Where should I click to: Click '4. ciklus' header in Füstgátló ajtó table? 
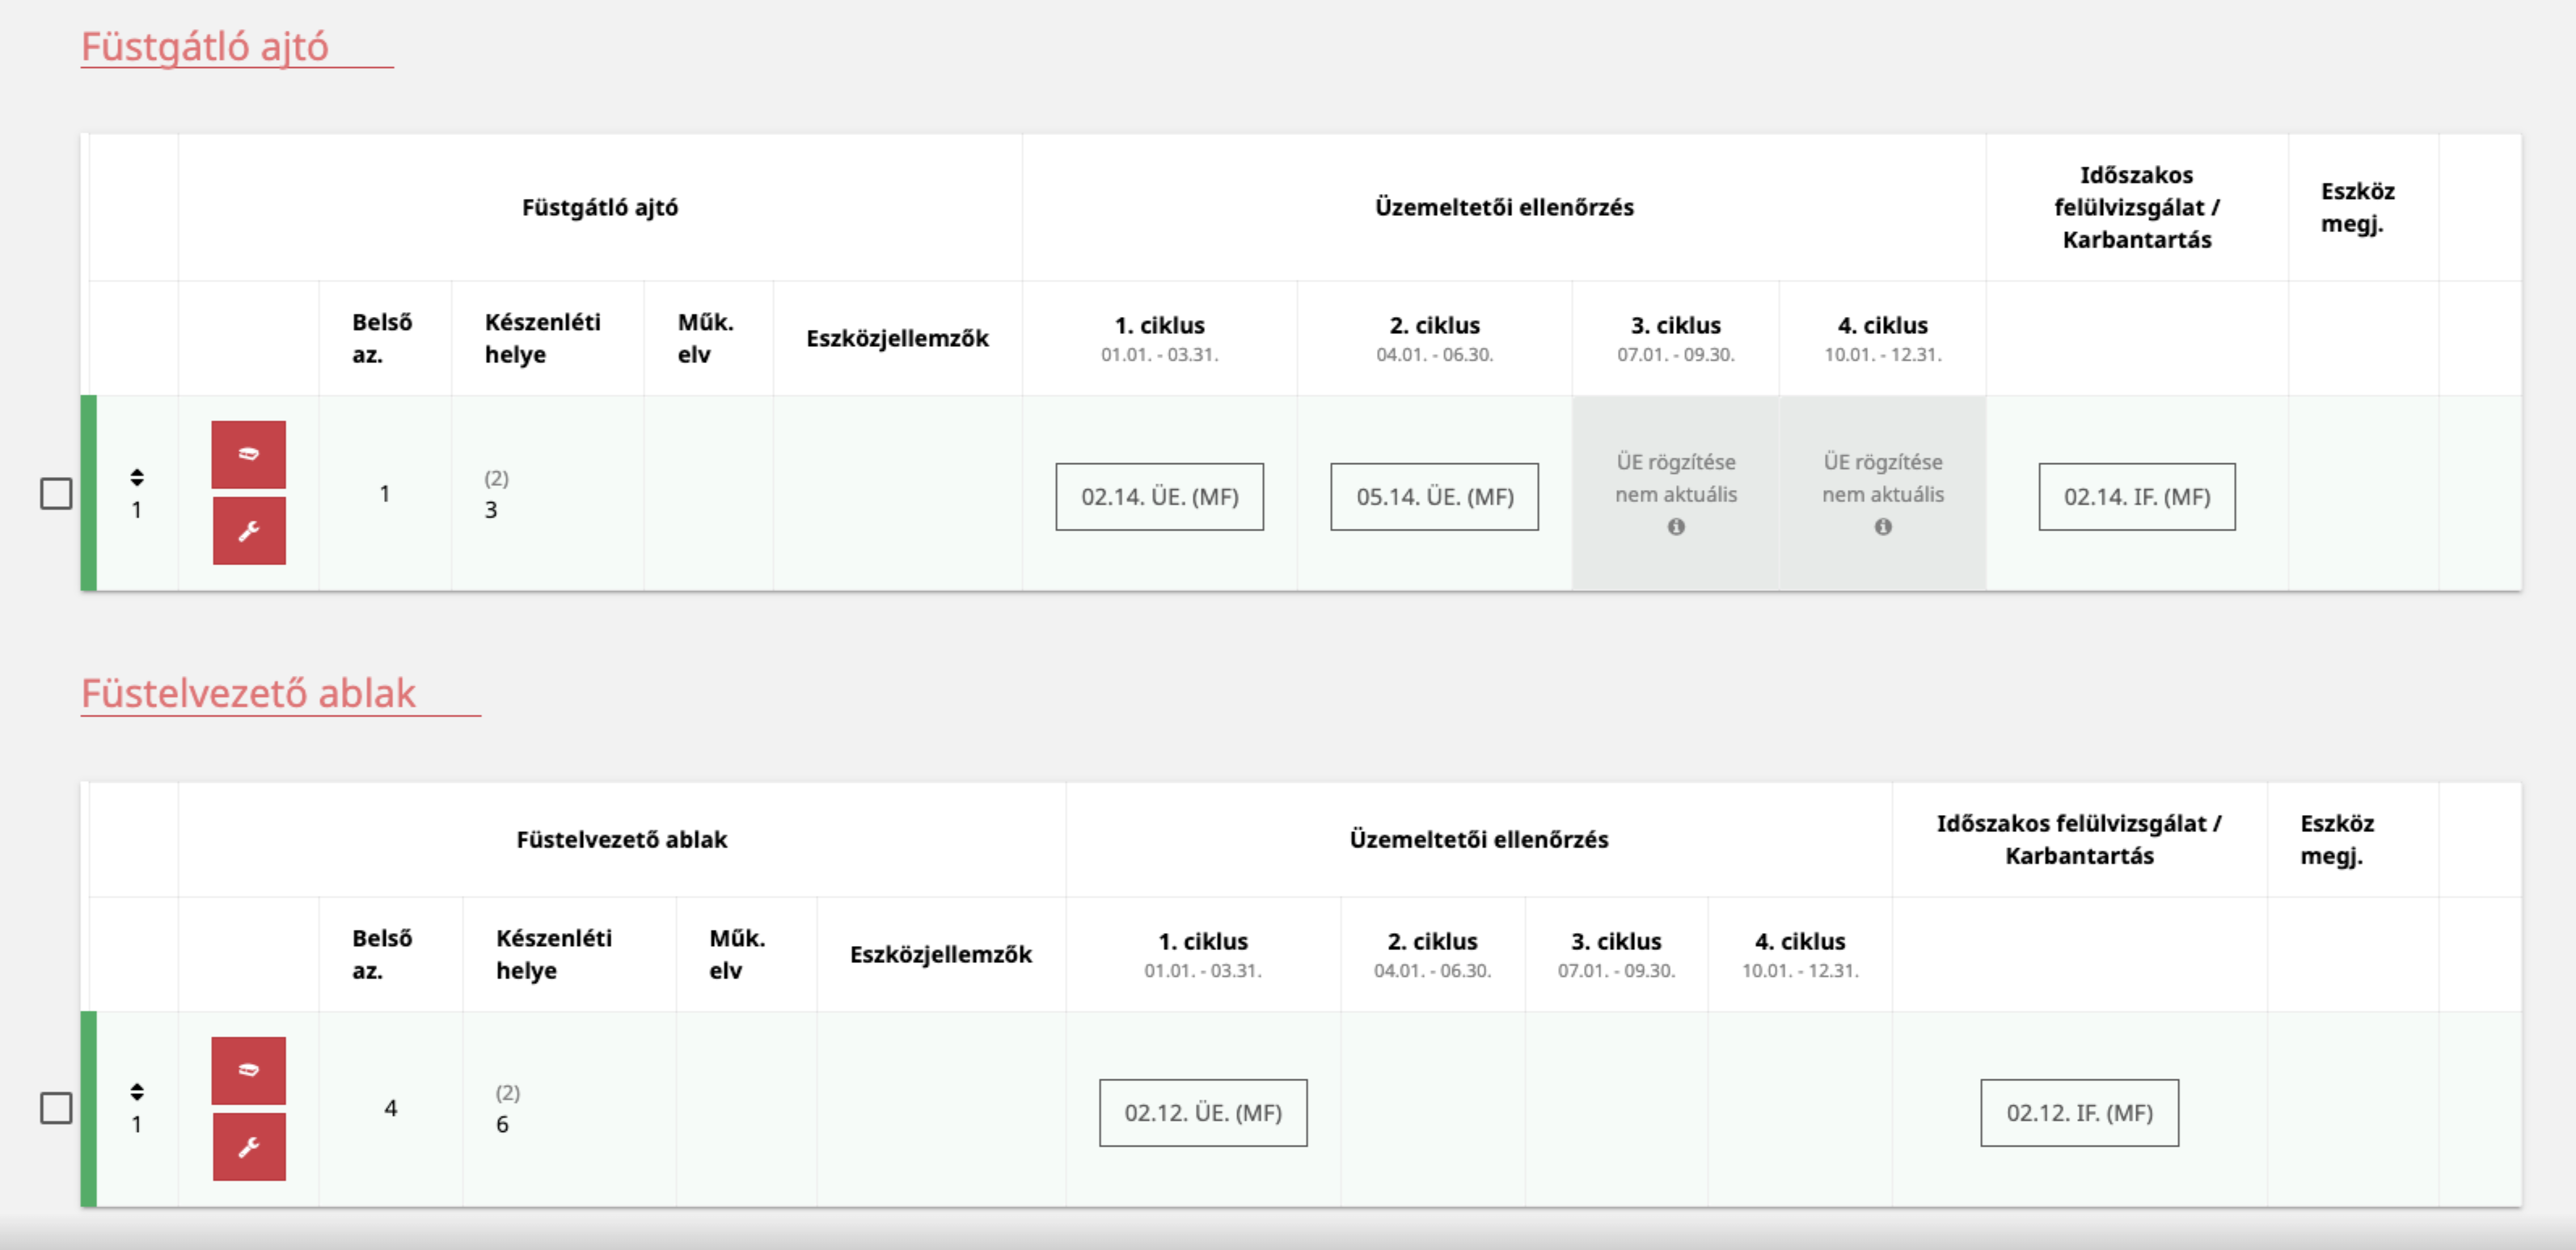pyautogui.click(x=1883, y=325)
